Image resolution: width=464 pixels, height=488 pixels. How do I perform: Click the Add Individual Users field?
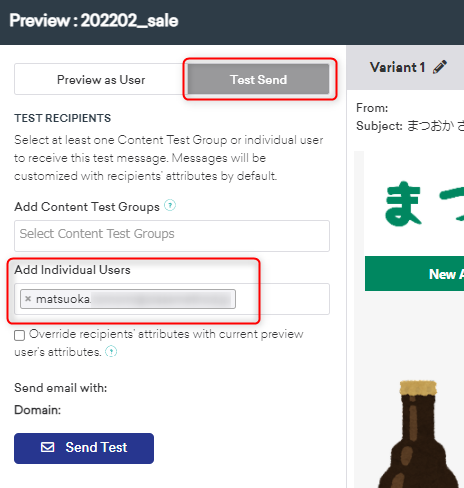(x=172, y=299)
